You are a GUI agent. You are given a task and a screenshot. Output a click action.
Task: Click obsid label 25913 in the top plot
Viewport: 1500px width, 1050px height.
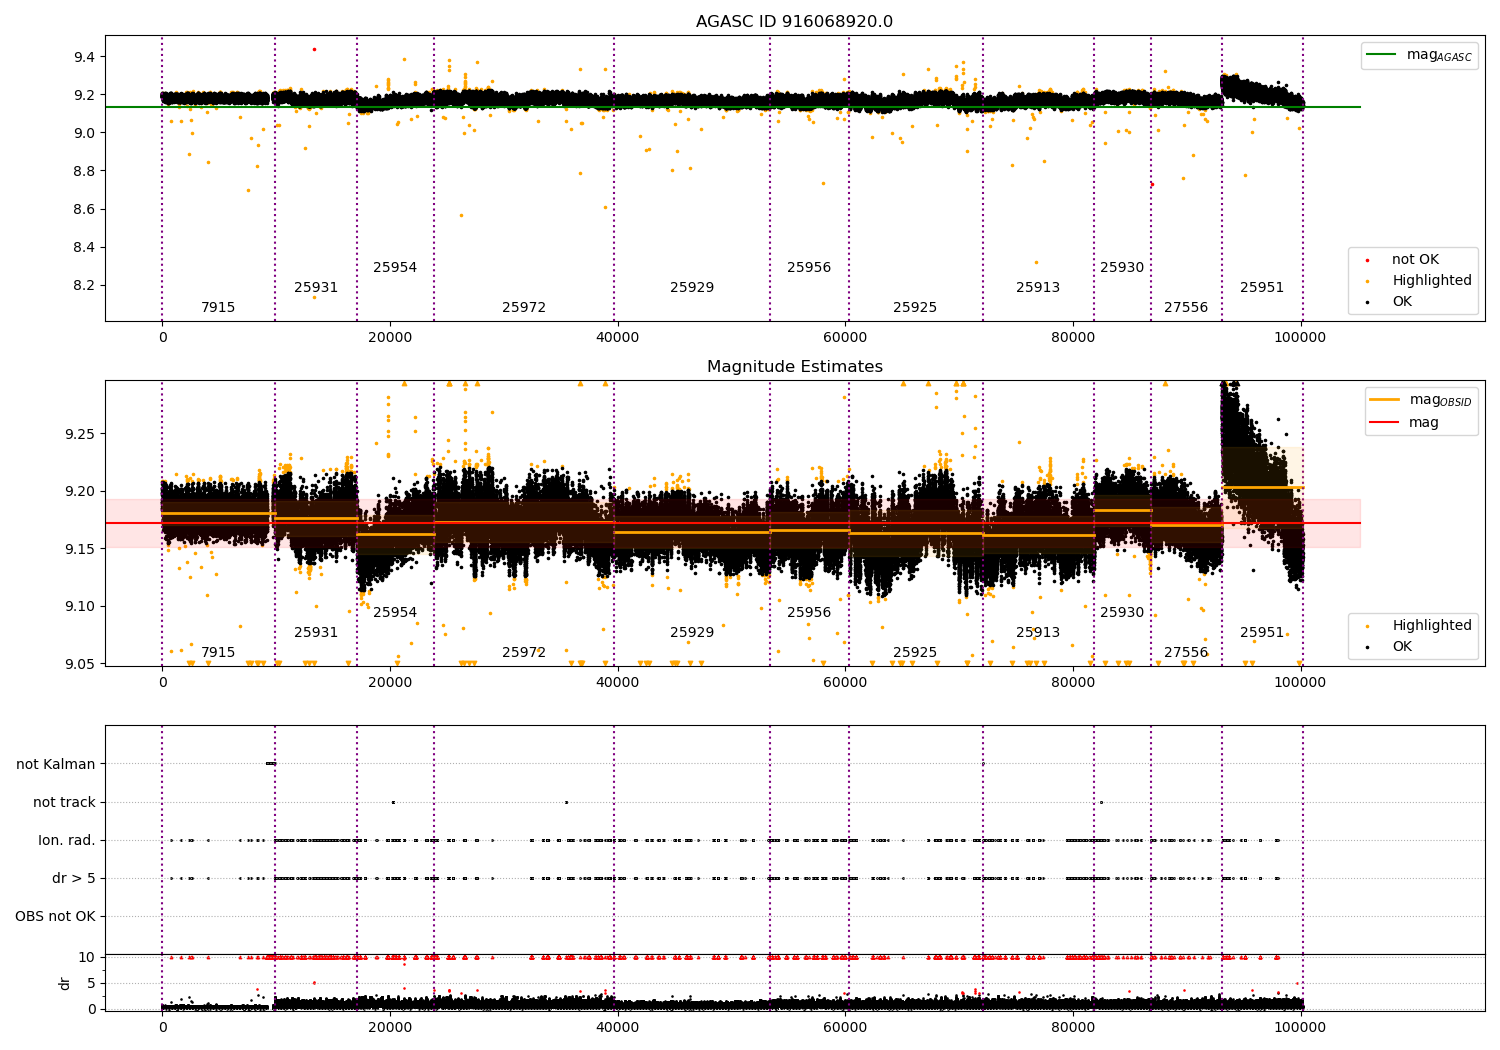[x=1038, y=288]
